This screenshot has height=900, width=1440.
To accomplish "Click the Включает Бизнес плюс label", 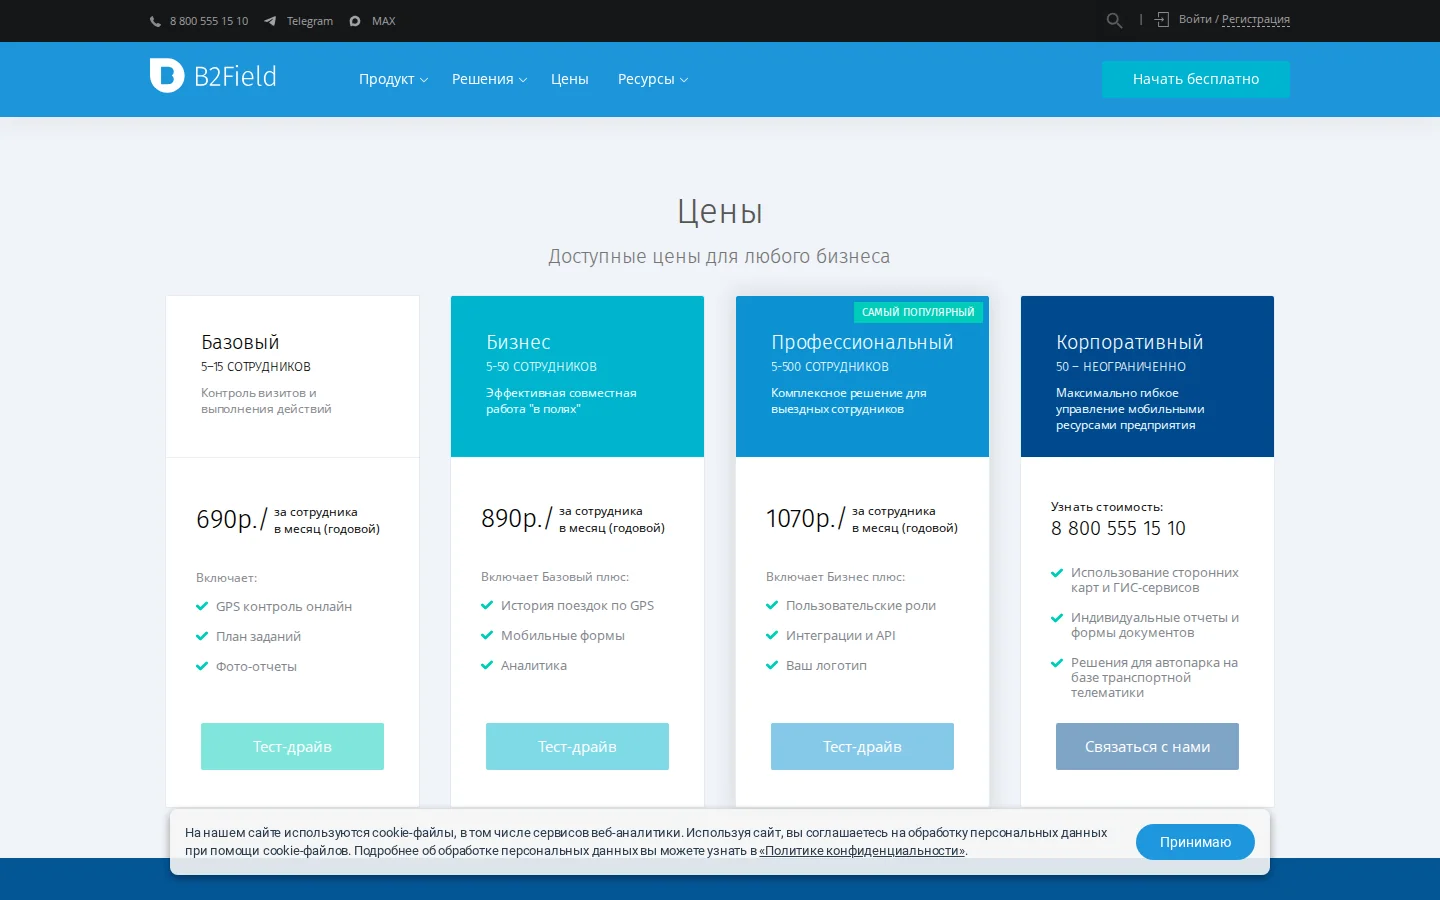I will pyautogui.click(x=835, y=577).
